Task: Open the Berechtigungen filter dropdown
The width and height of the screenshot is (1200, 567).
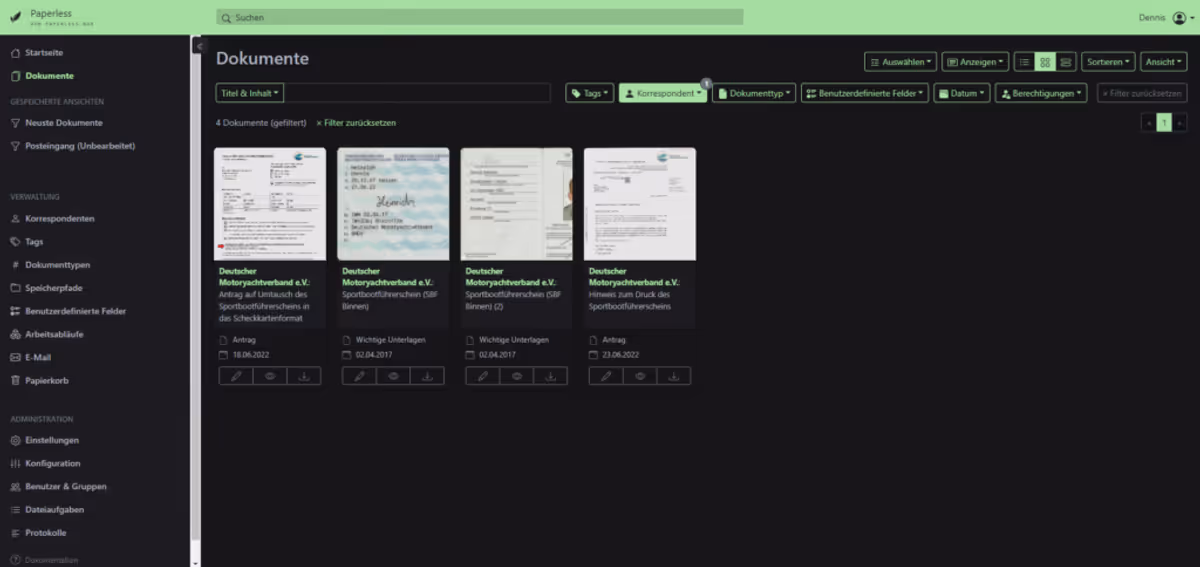Action: 1041,93
